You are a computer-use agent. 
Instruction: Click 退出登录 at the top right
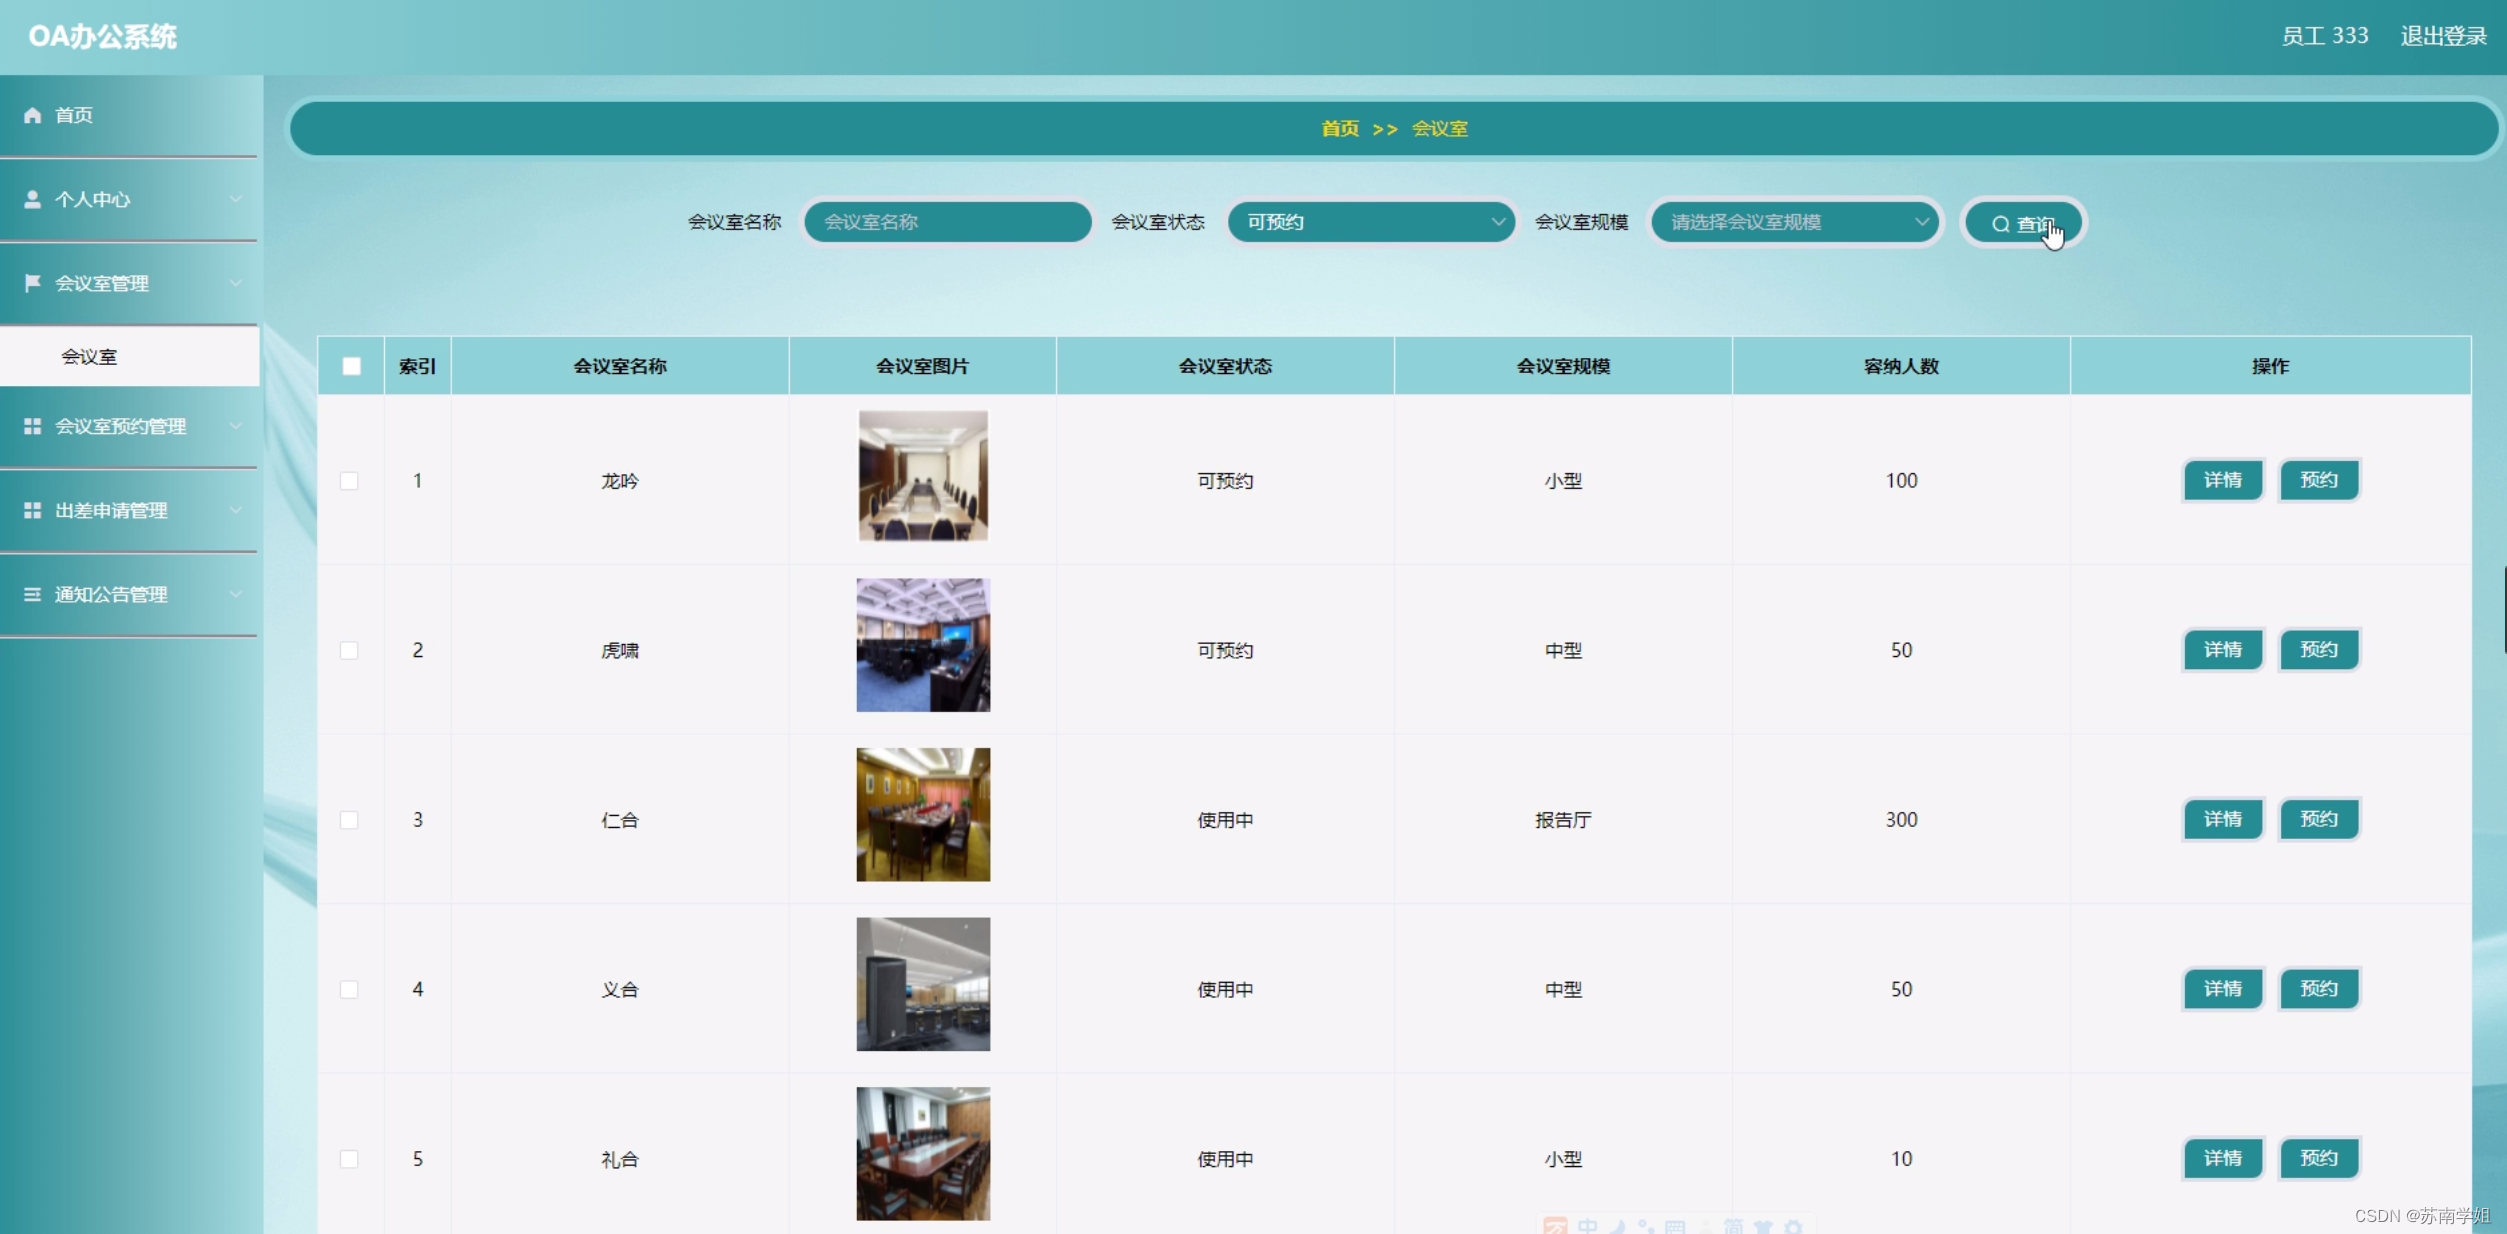click(2442, 37)
